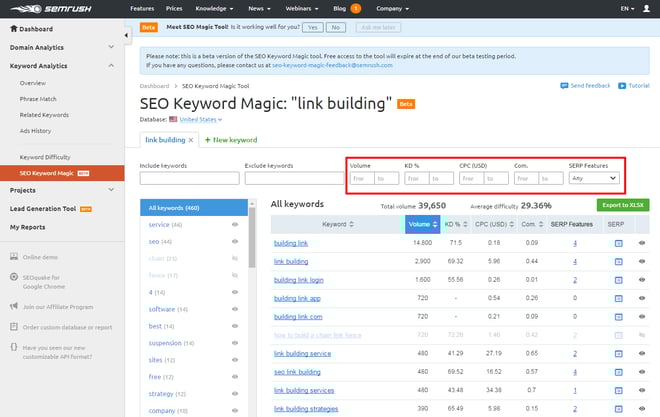Click the customizable API format braces icon

[14, 347]
